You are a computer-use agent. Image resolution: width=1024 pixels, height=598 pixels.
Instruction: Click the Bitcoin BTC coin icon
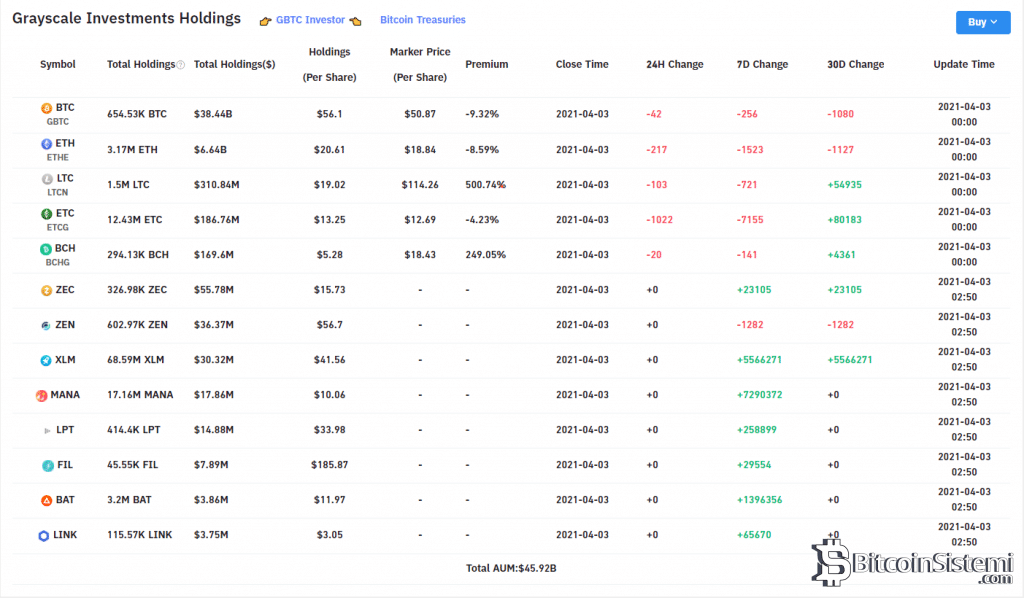(x=45, y=108)
